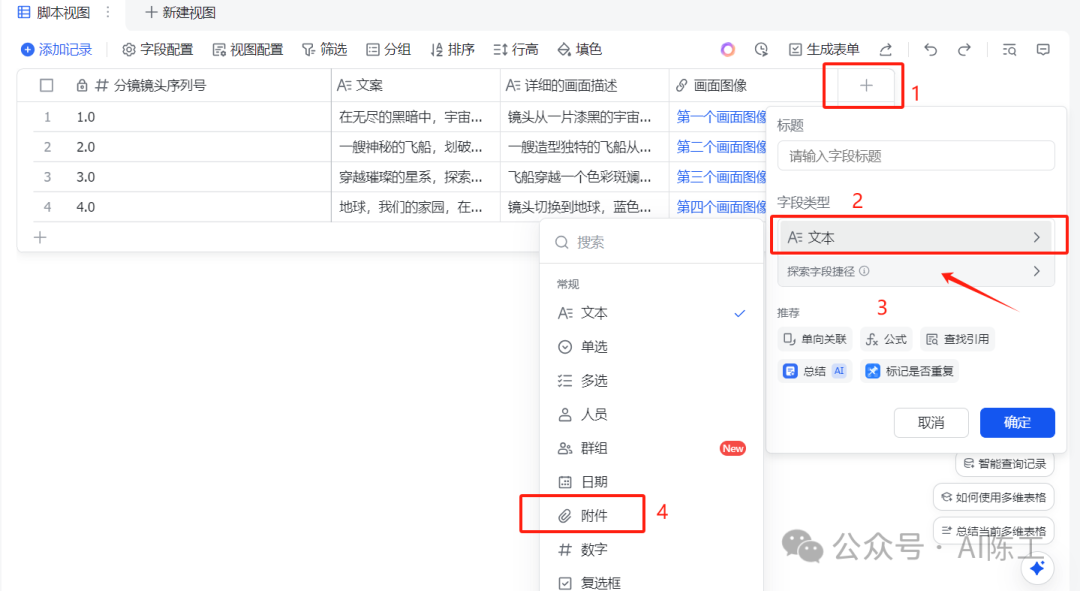Screen dimensions: 1080x591
Task: Click the redo arrow icon
Action: click(964, 49)
